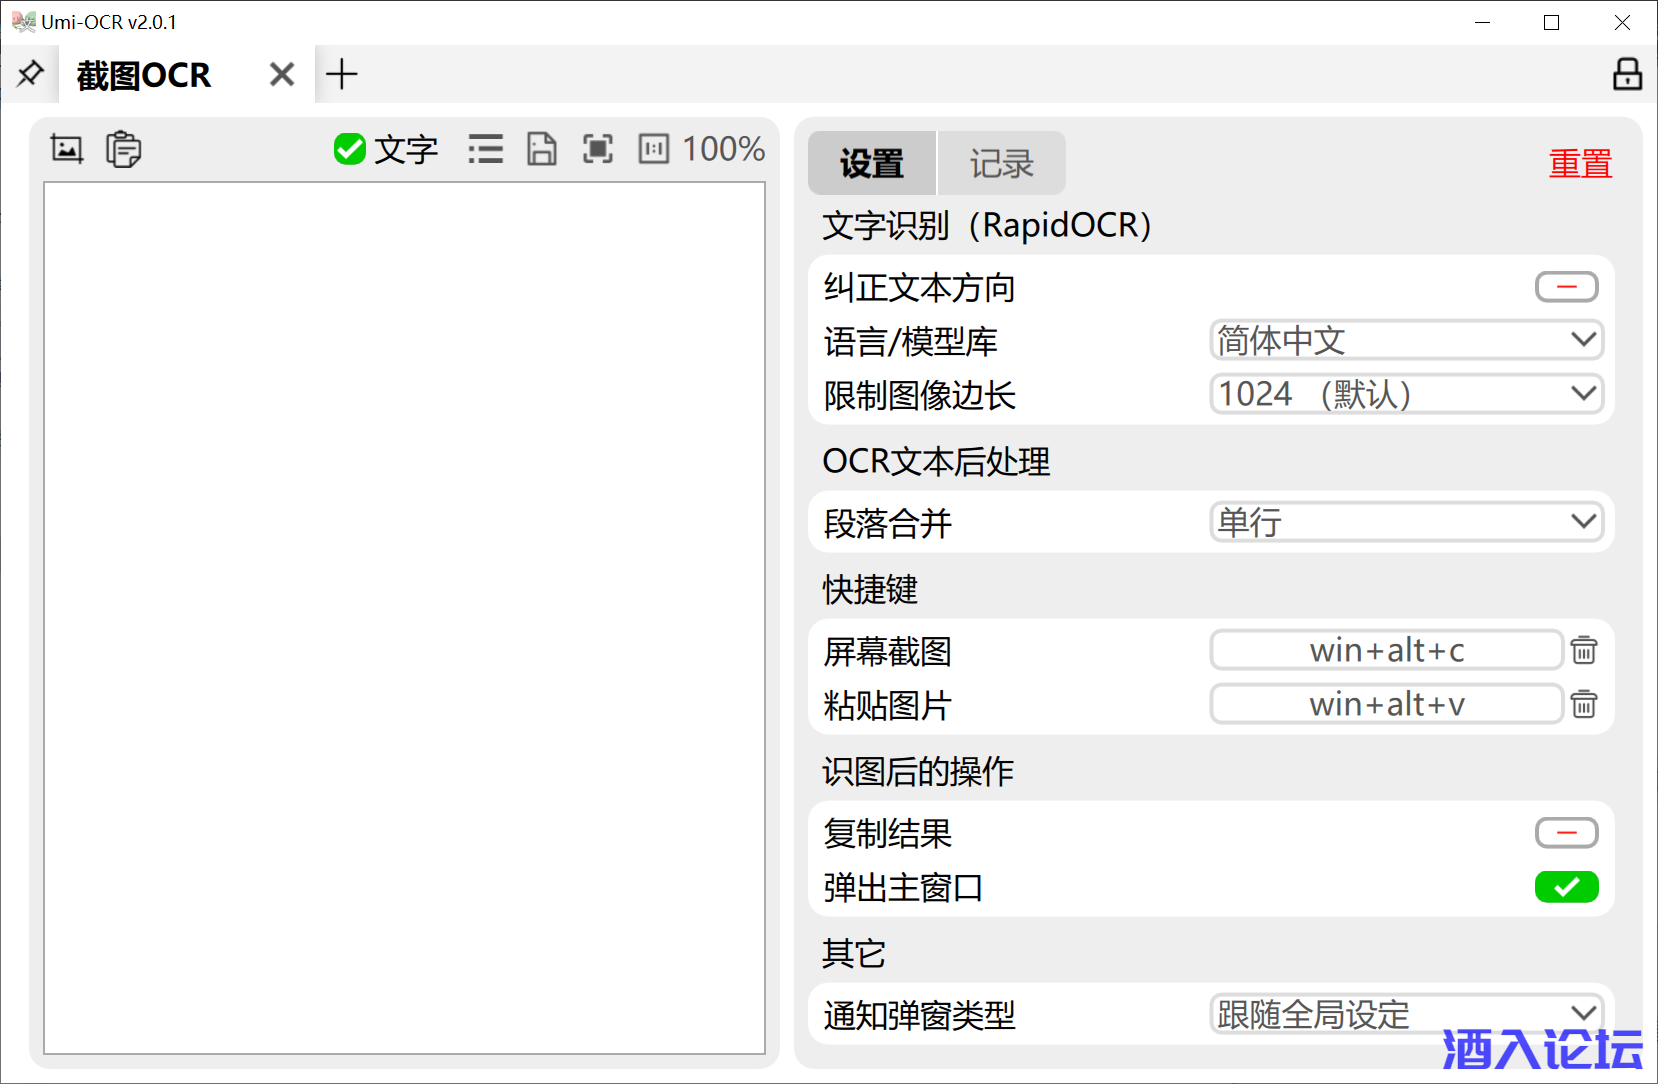The width and height of the screenshot is (1658, 1084).
Task: Open the 语言/模型库 dropdown
Action: 1407,340
